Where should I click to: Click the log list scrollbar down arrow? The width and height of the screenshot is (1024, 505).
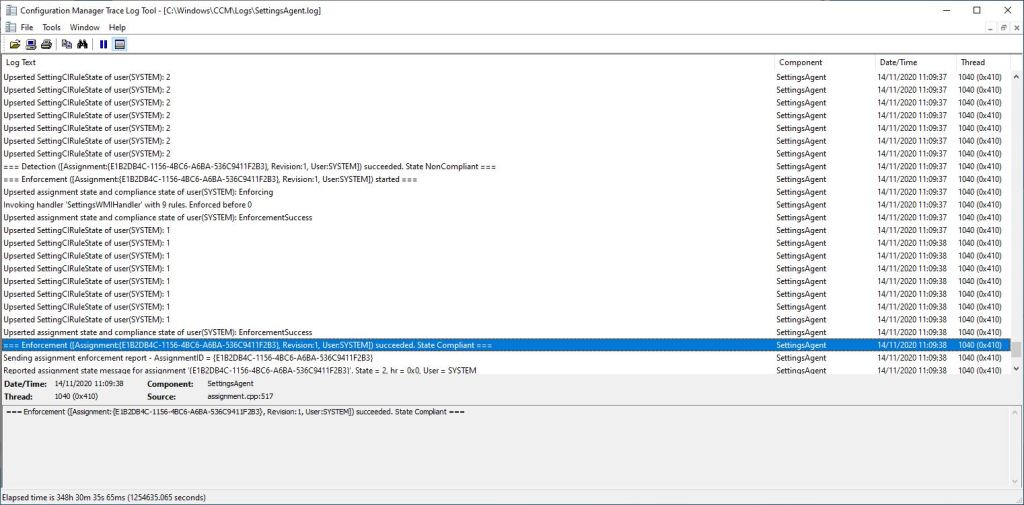point(1015,369)
